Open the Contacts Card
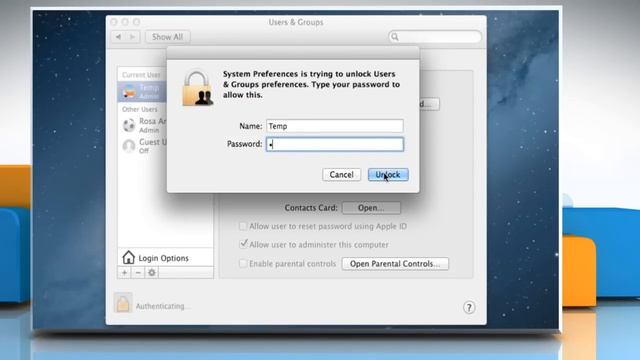Image resolution: width=640 pixels, height=360 pixels. pyautogui.click(x=371, y=208)
